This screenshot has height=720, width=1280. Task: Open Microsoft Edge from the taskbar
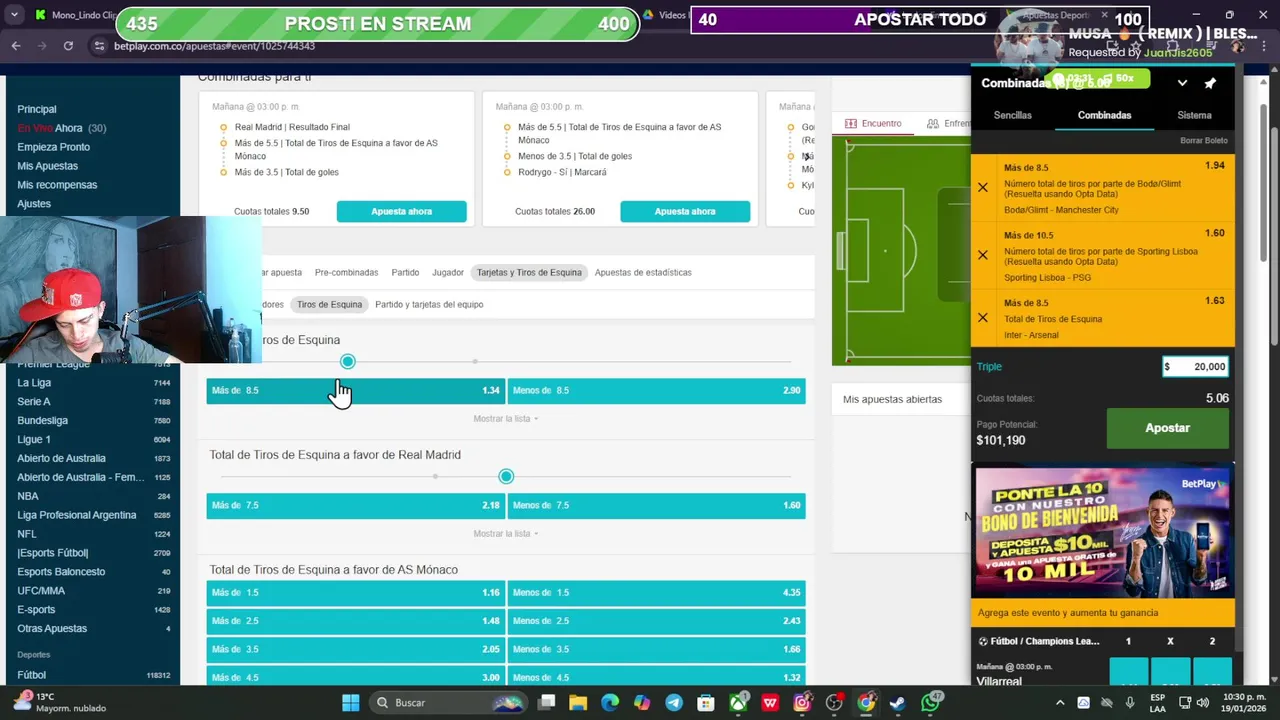pos(610,702)
